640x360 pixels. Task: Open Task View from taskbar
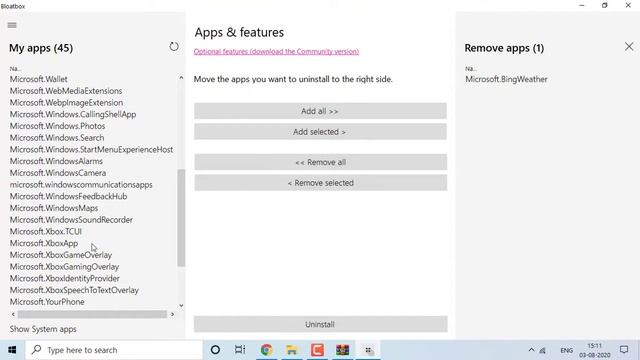coord(240,350)
